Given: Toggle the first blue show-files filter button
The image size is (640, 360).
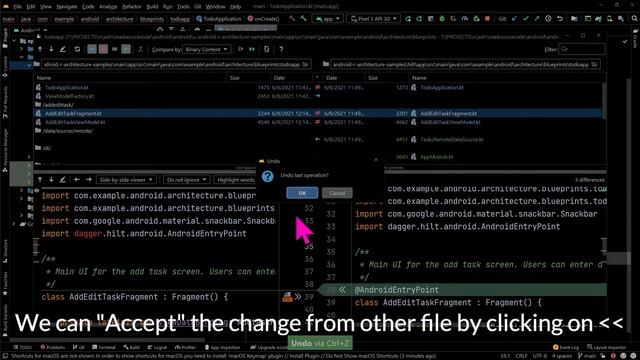Looking at the screenshot, I should coord(92,49).
